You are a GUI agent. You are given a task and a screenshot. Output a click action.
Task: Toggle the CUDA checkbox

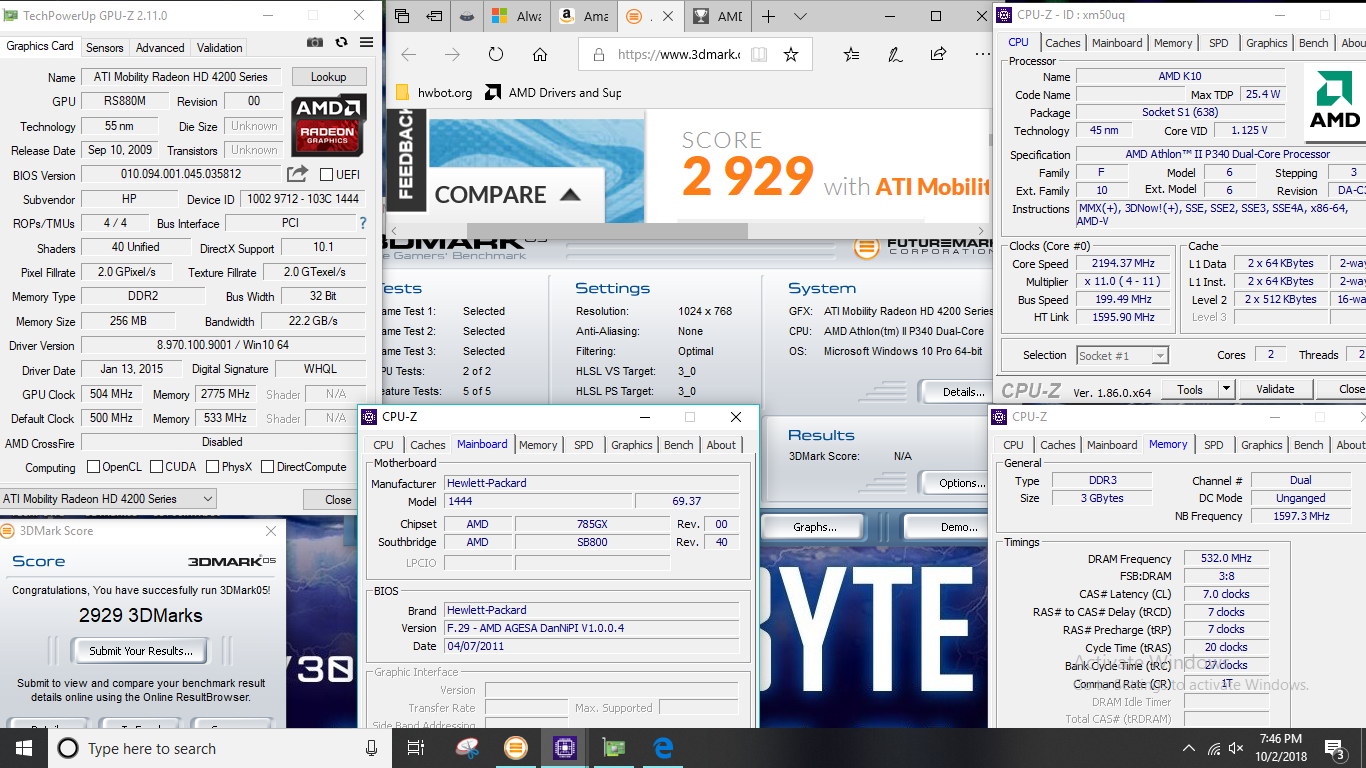(x=157, y=466)
